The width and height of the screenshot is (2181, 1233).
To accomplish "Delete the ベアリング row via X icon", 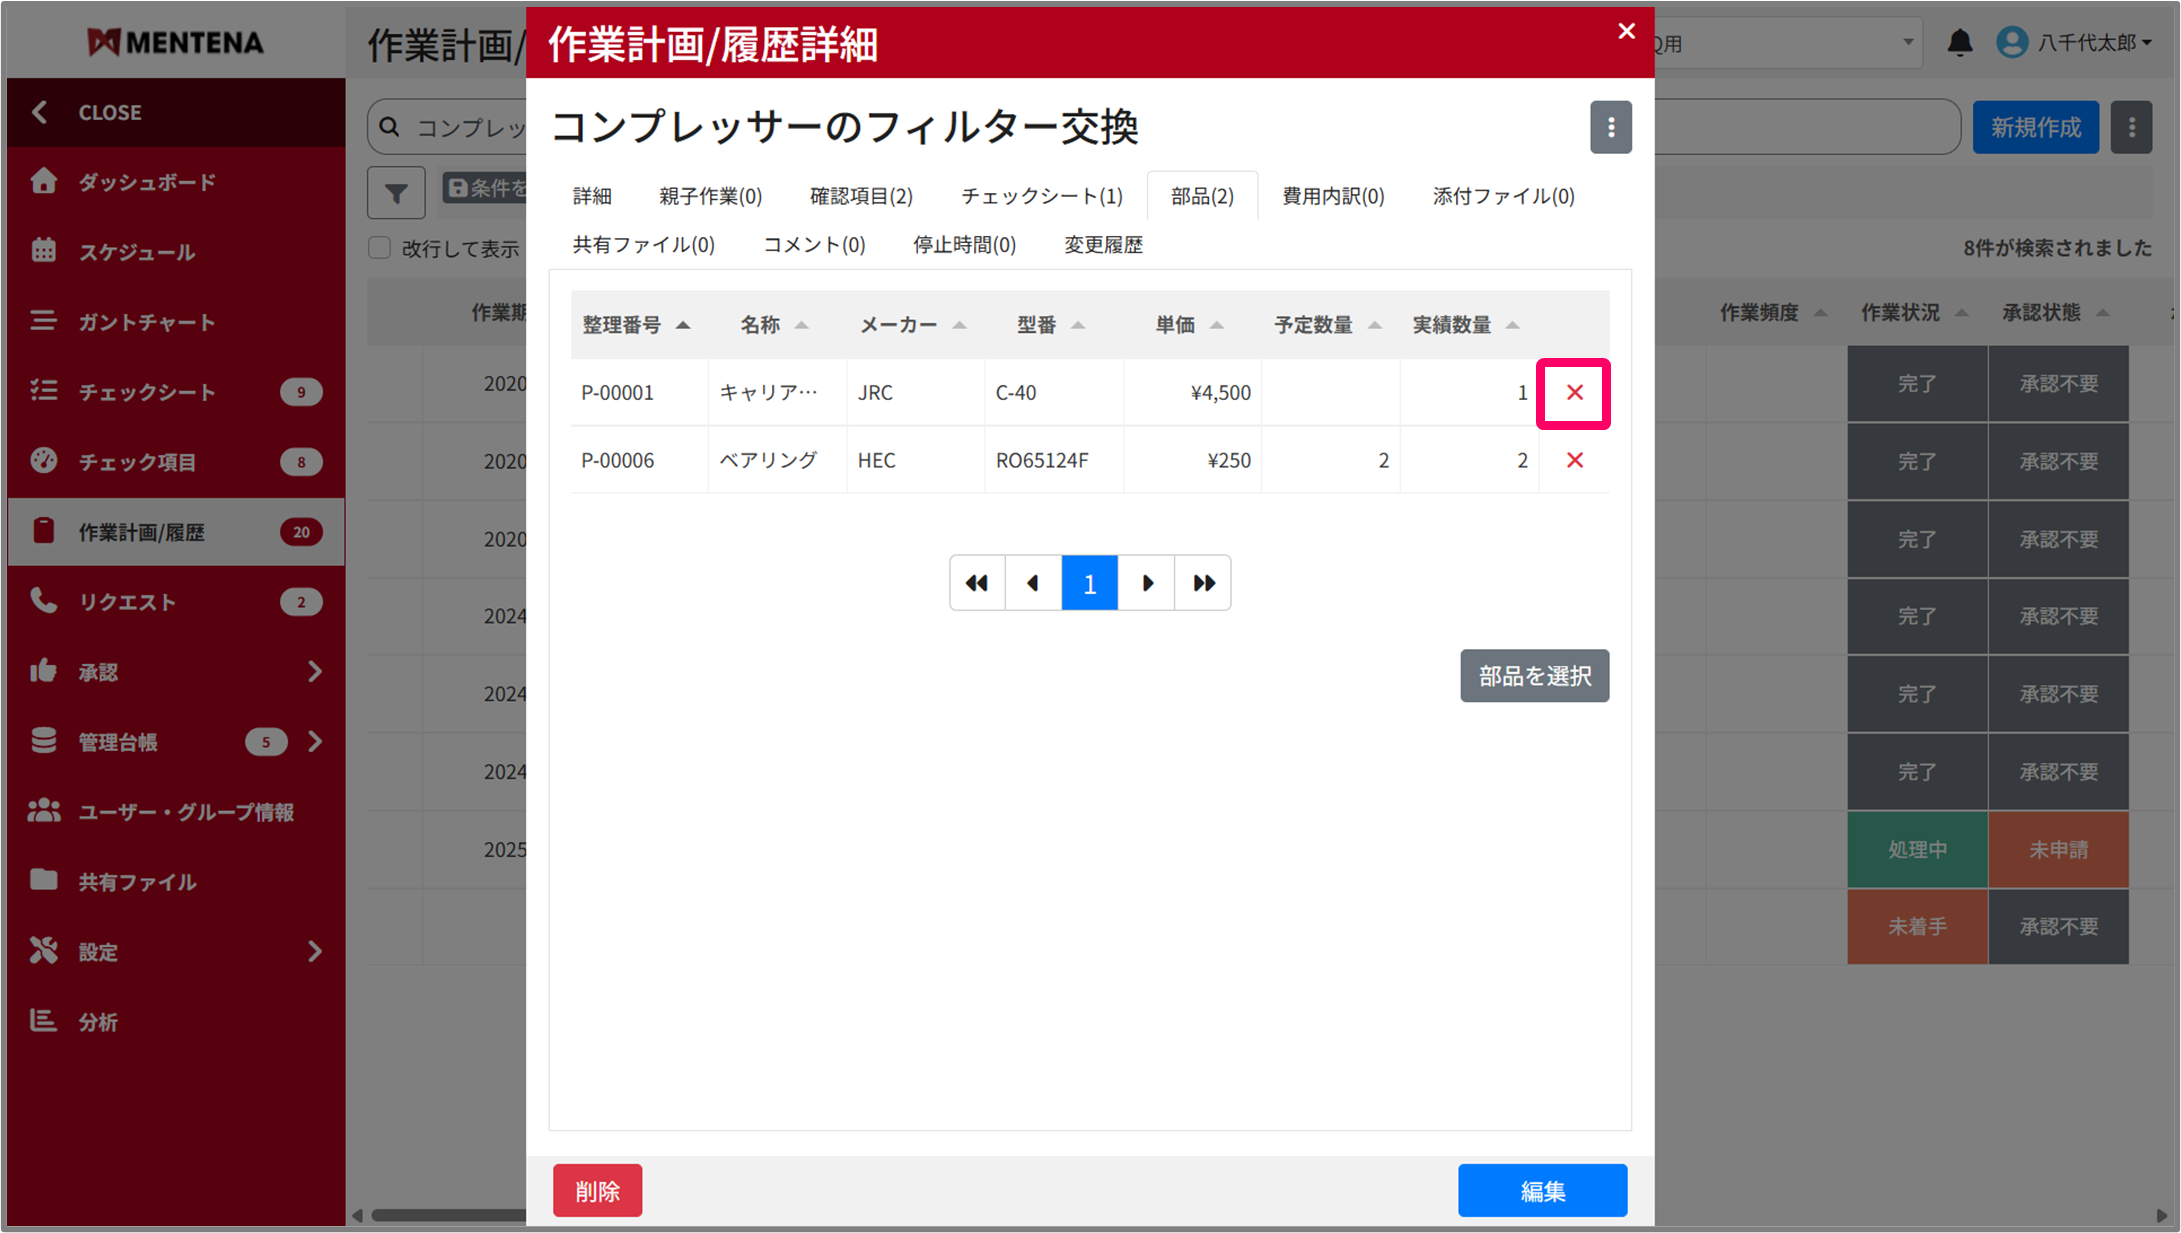I will pyautogui.click(x=1574, y=460).
